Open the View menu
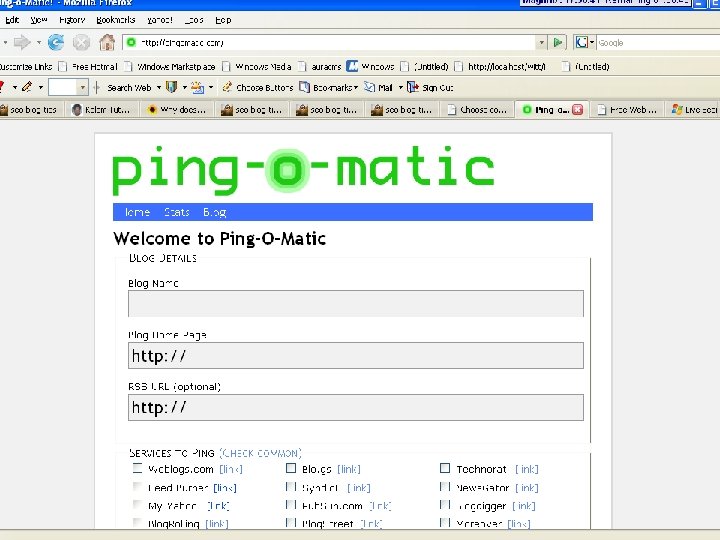The image size is (720, 540). pos(39,20)
